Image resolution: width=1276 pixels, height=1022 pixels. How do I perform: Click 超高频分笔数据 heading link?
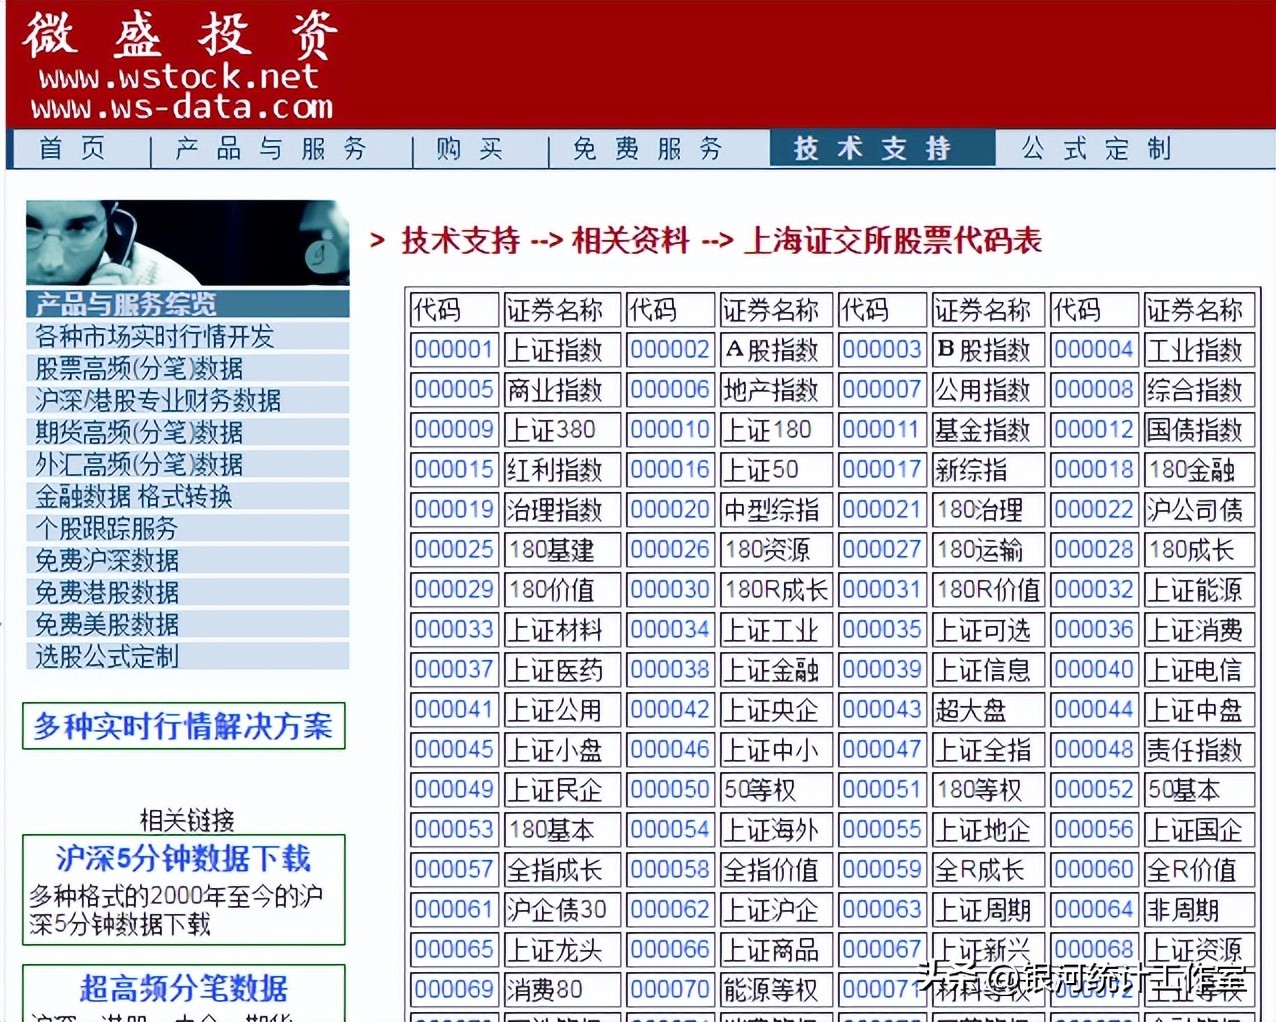[184, 989]
